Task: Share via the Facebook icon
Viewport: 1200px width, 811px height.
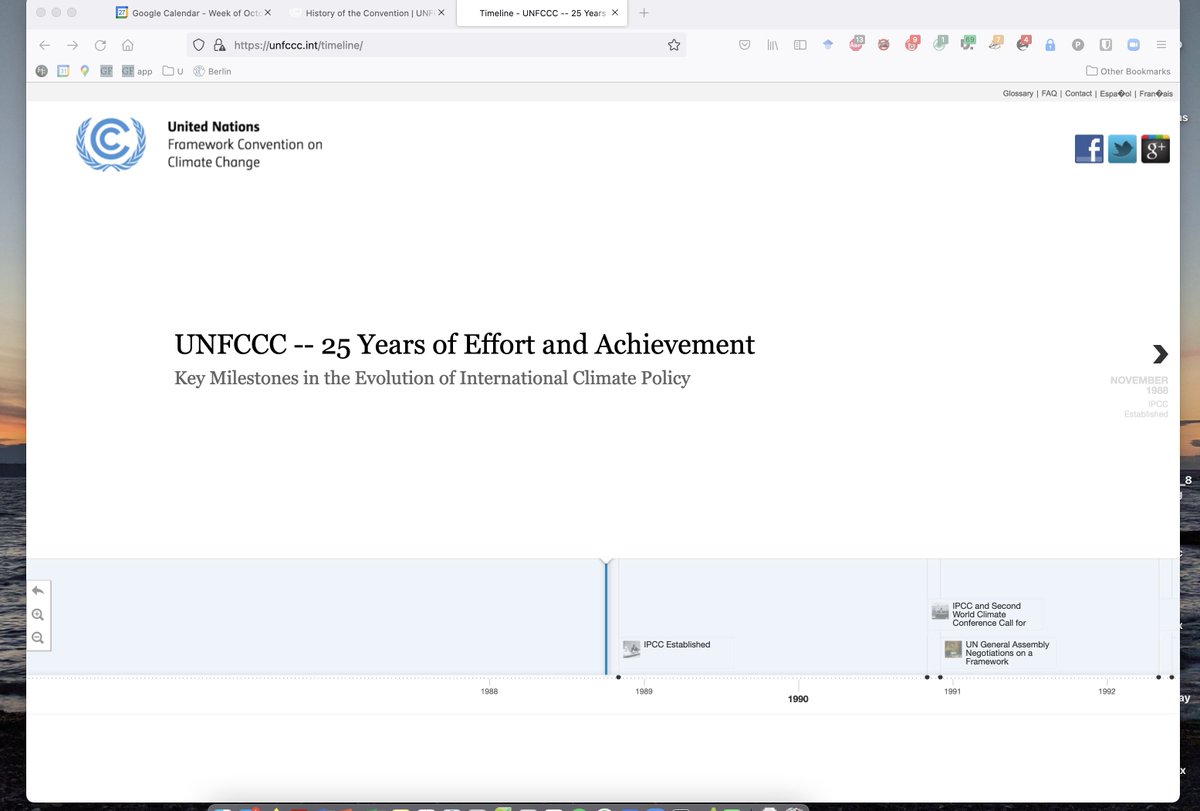Action: [x=1089, y=149]
